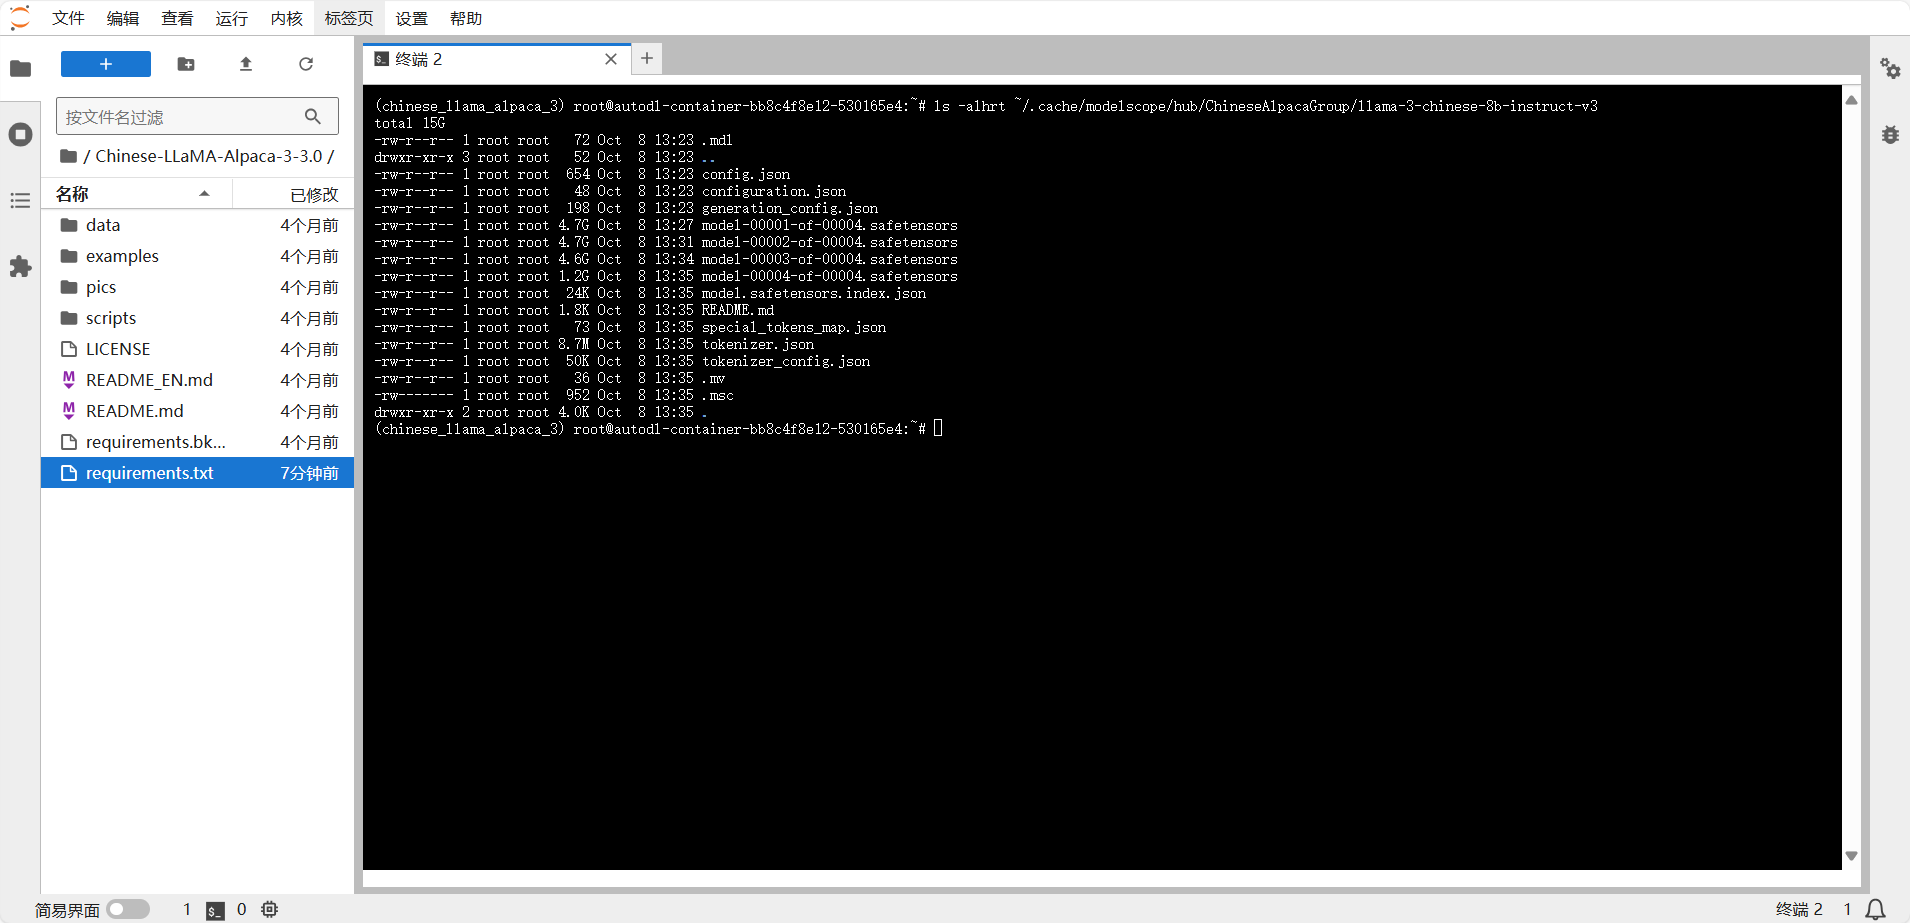Click the JupyterLab logo
The height and width of the screenshot is (923, 1910).
tap(20, 18)
